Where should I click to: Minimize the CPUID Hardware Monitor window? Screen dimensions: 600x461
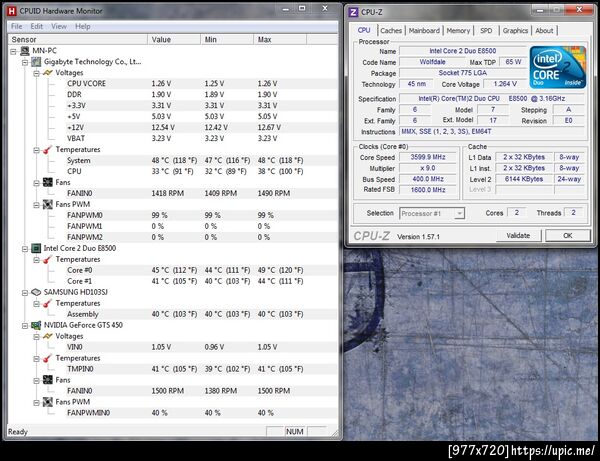click(x=286, y=9)
